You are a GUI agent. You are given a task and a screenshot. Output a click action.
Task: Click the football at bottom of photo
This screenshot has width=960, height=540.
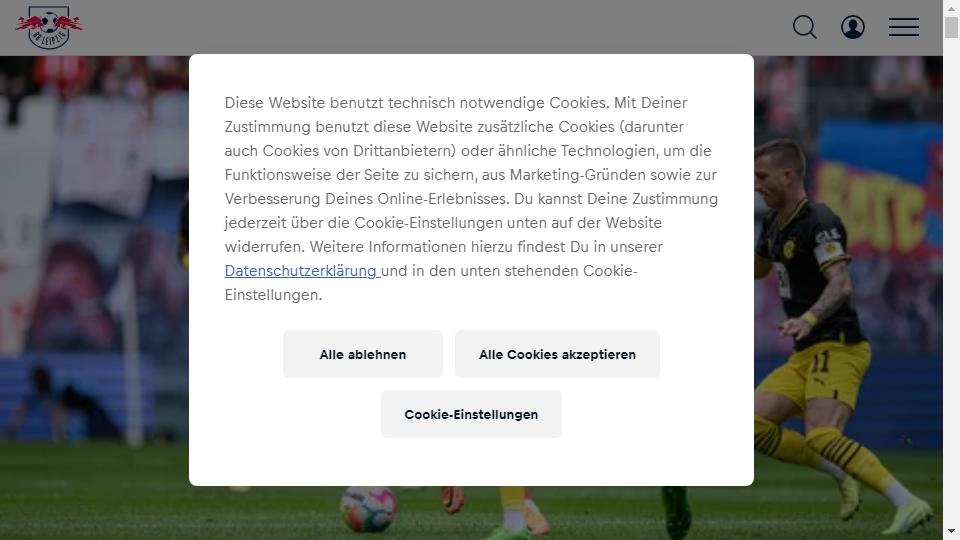click(x=368, y=509)
